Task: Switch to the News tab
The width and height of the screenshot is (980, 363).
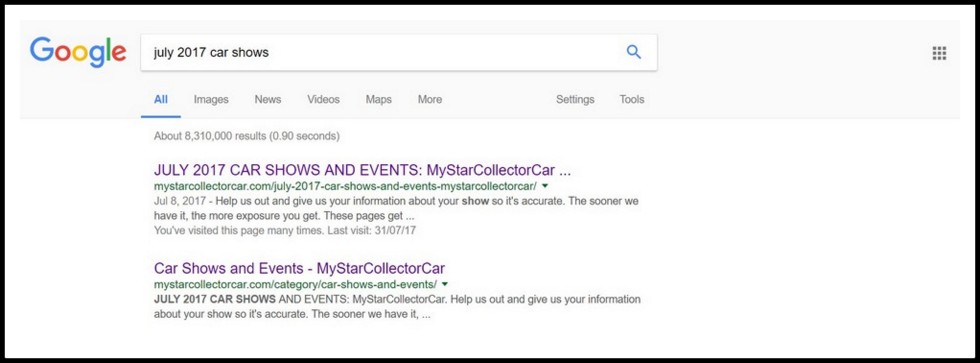Action: pos(268,99)
